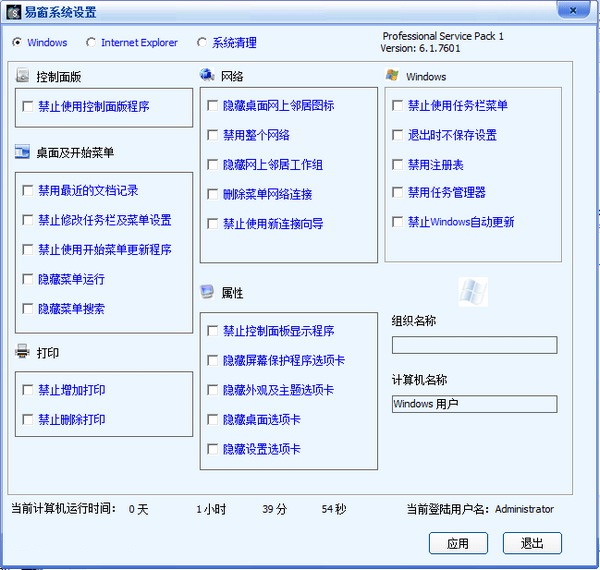Check 隐藏网上邻居工作组
600x570 pixels.
pos(212,164)
